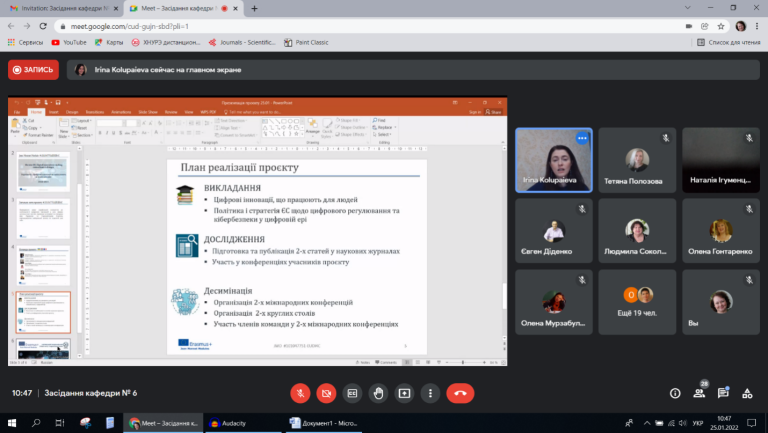Click Людмила Сокол... participant tile
The height and width of the screenshot is (433, 768).
click(637, 231)
